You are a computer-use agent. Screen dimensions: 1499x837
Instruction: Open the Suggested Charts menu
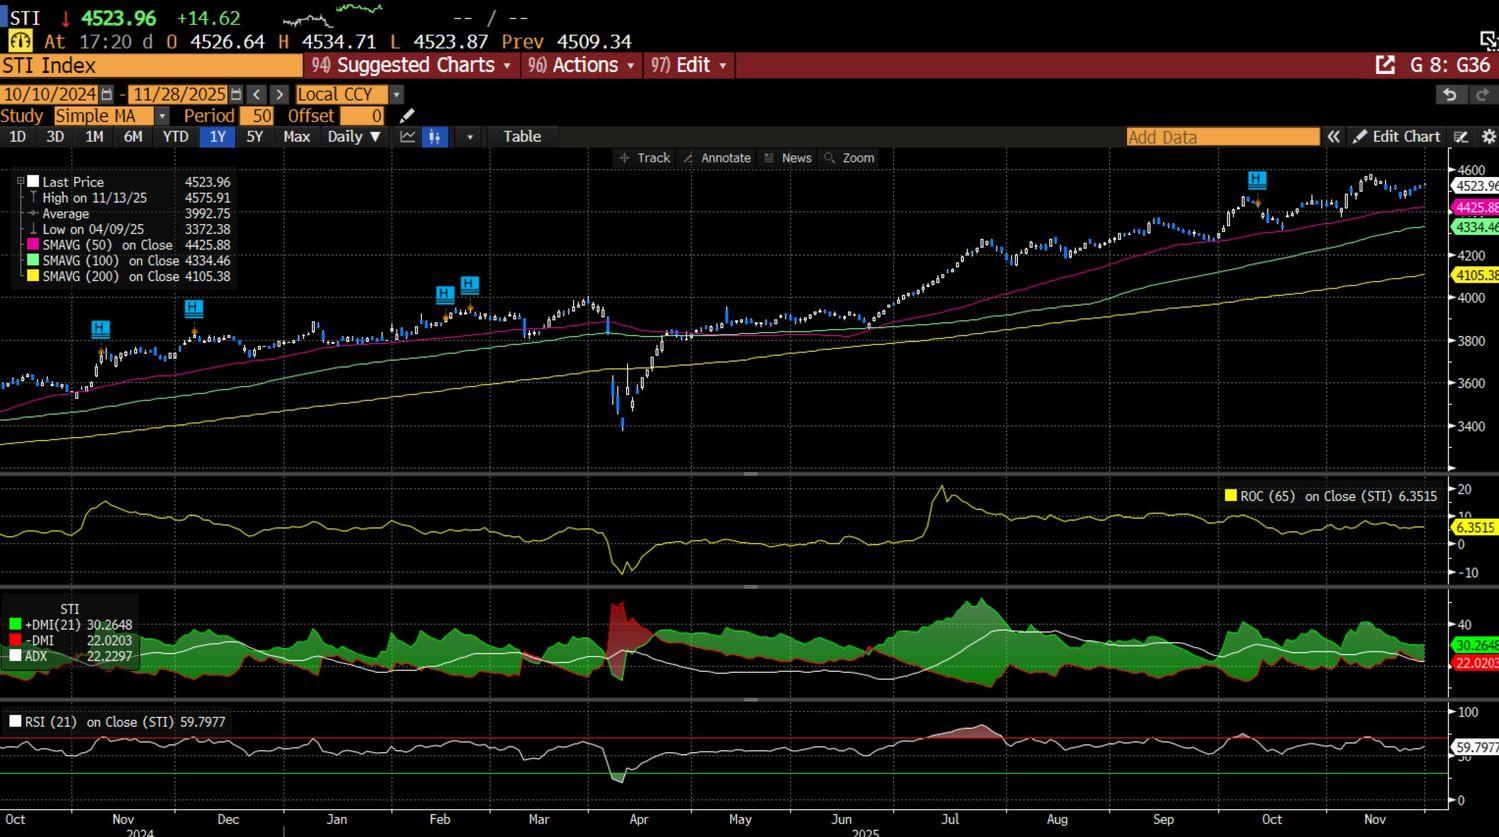(x=412, y=65)
